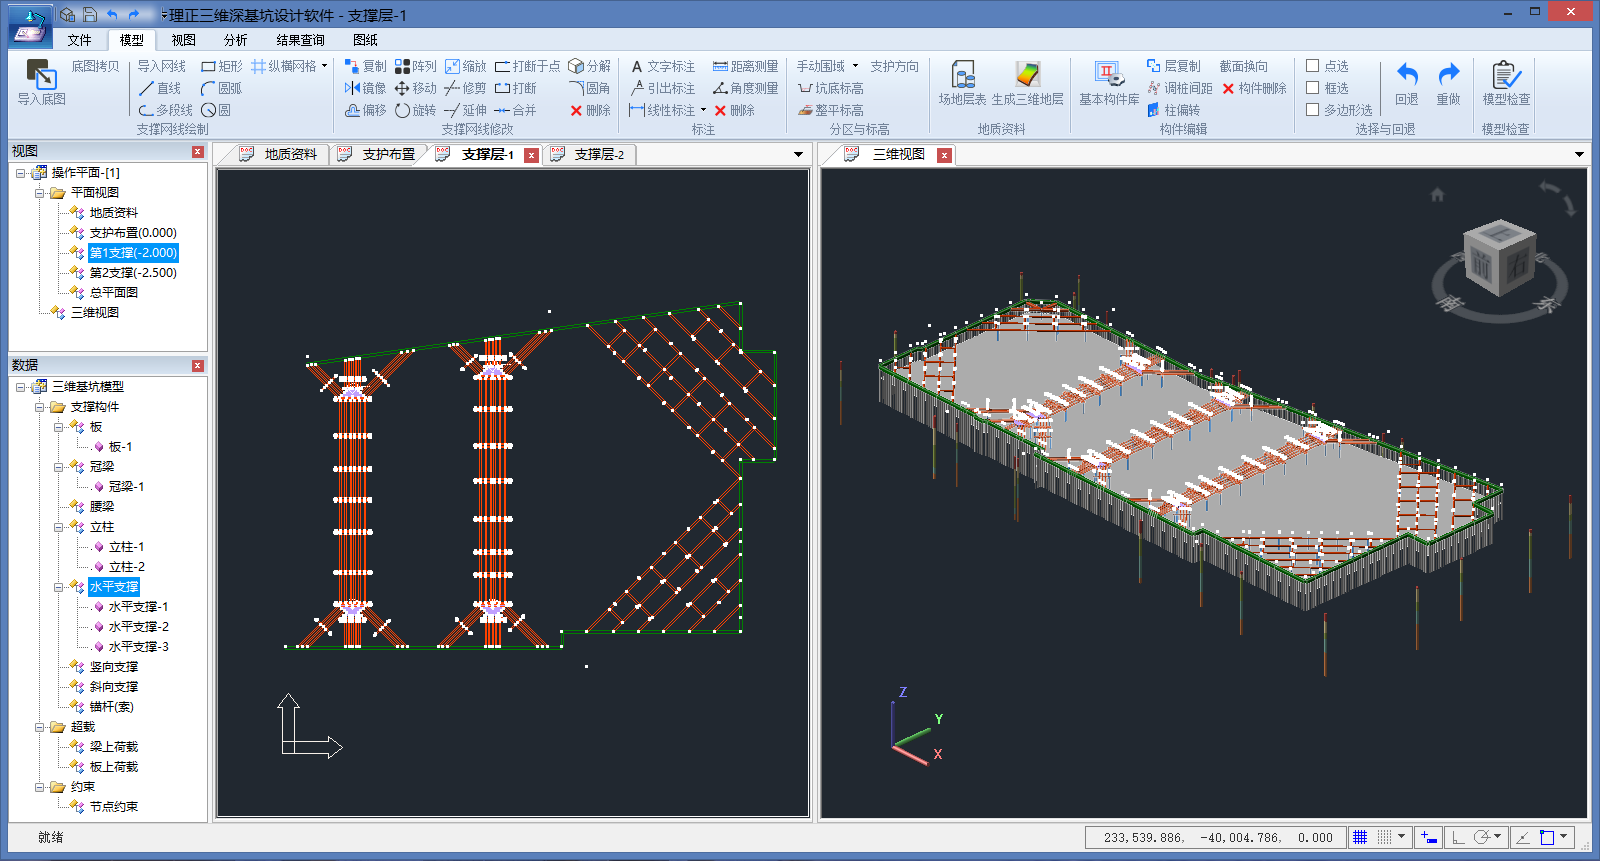Open the 纵横网格 dropdown arrow
This screenshot has width=1600, height=861.
[x=324, y=66]
